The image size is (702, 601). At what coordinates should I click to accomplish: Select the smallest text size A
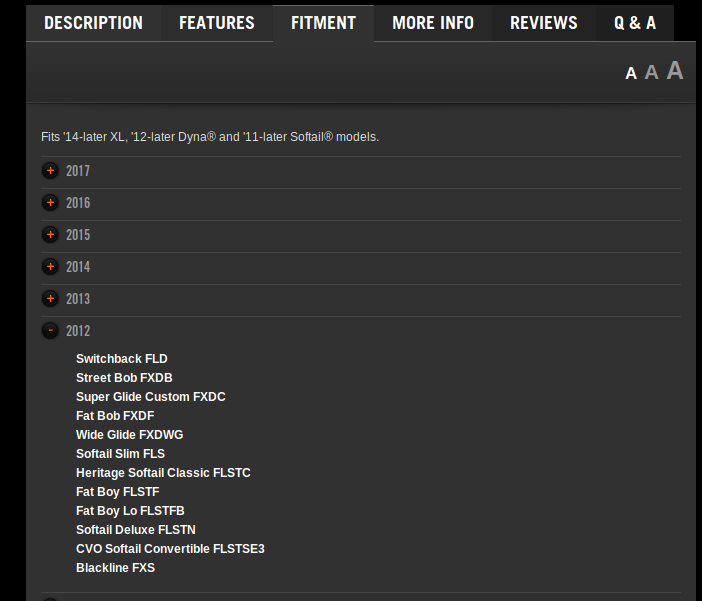pos(631,73)
